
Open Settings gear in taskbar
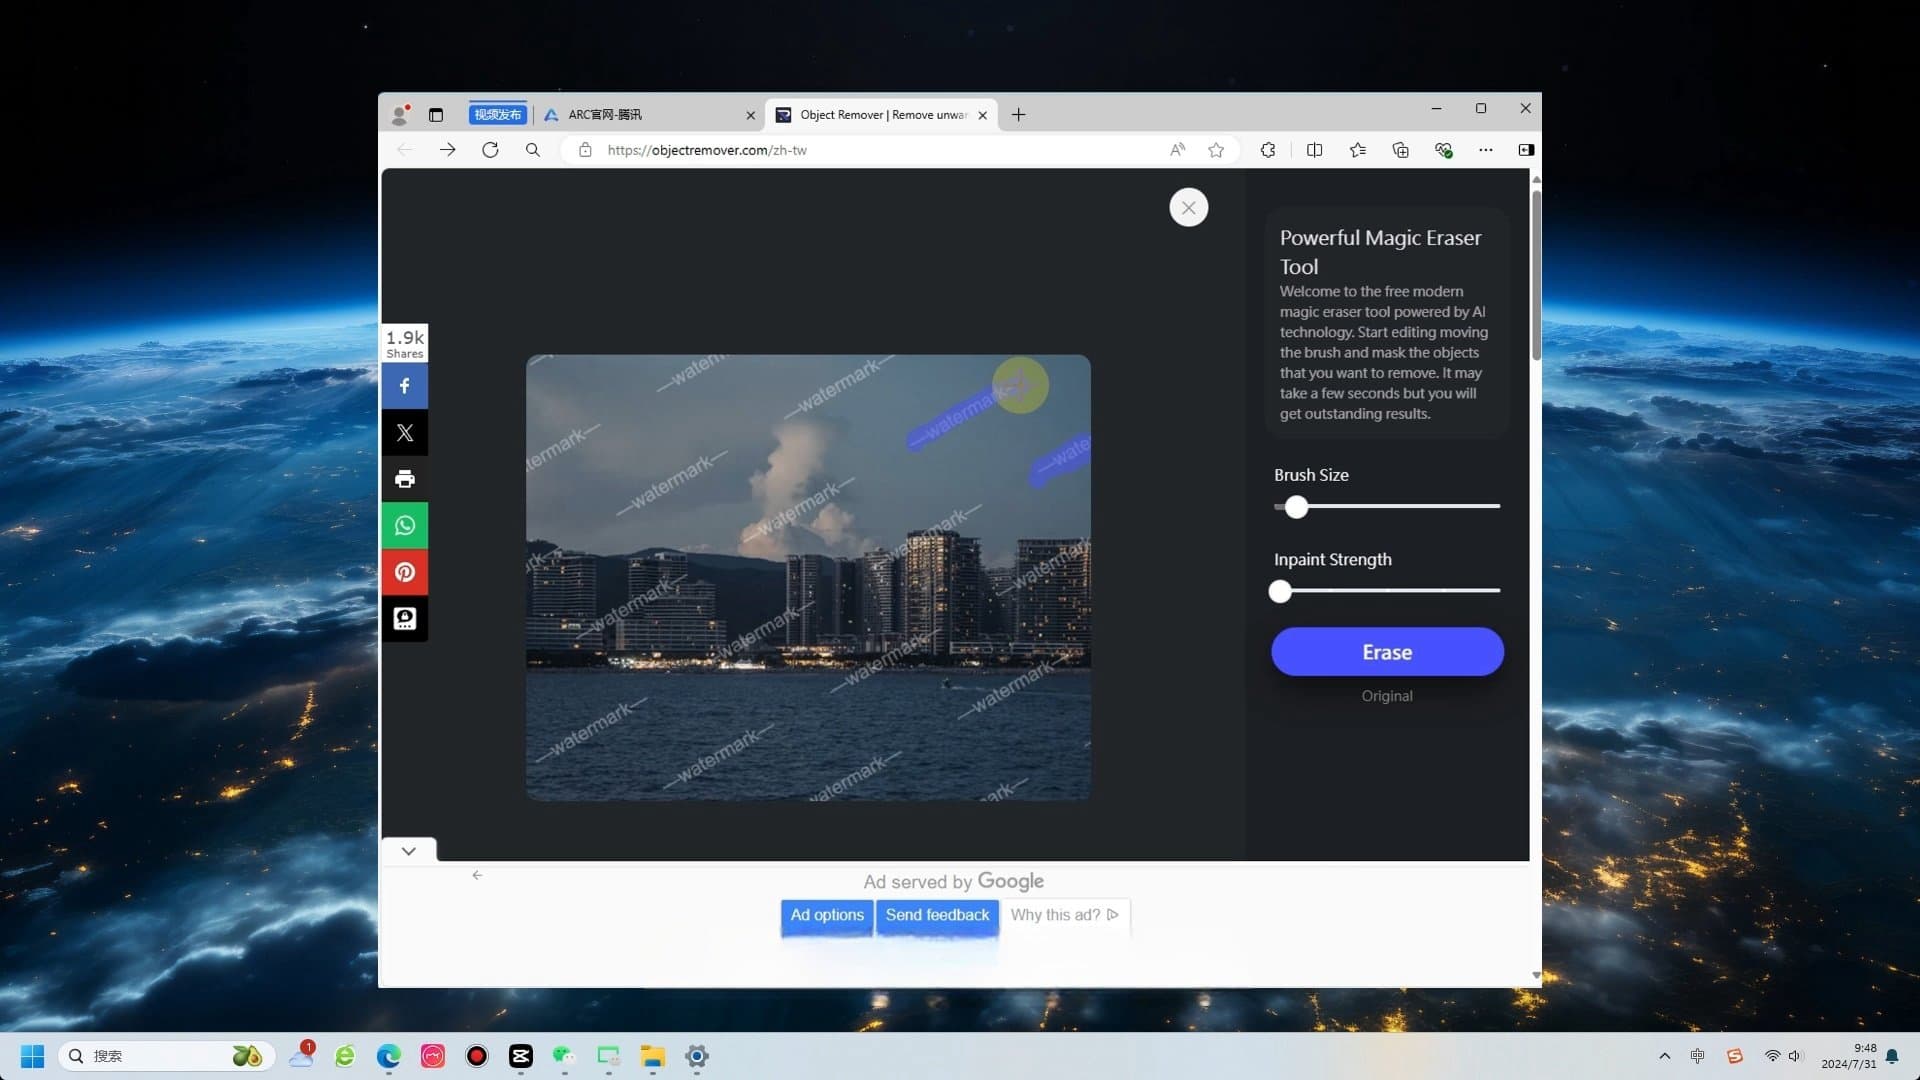697,1056
